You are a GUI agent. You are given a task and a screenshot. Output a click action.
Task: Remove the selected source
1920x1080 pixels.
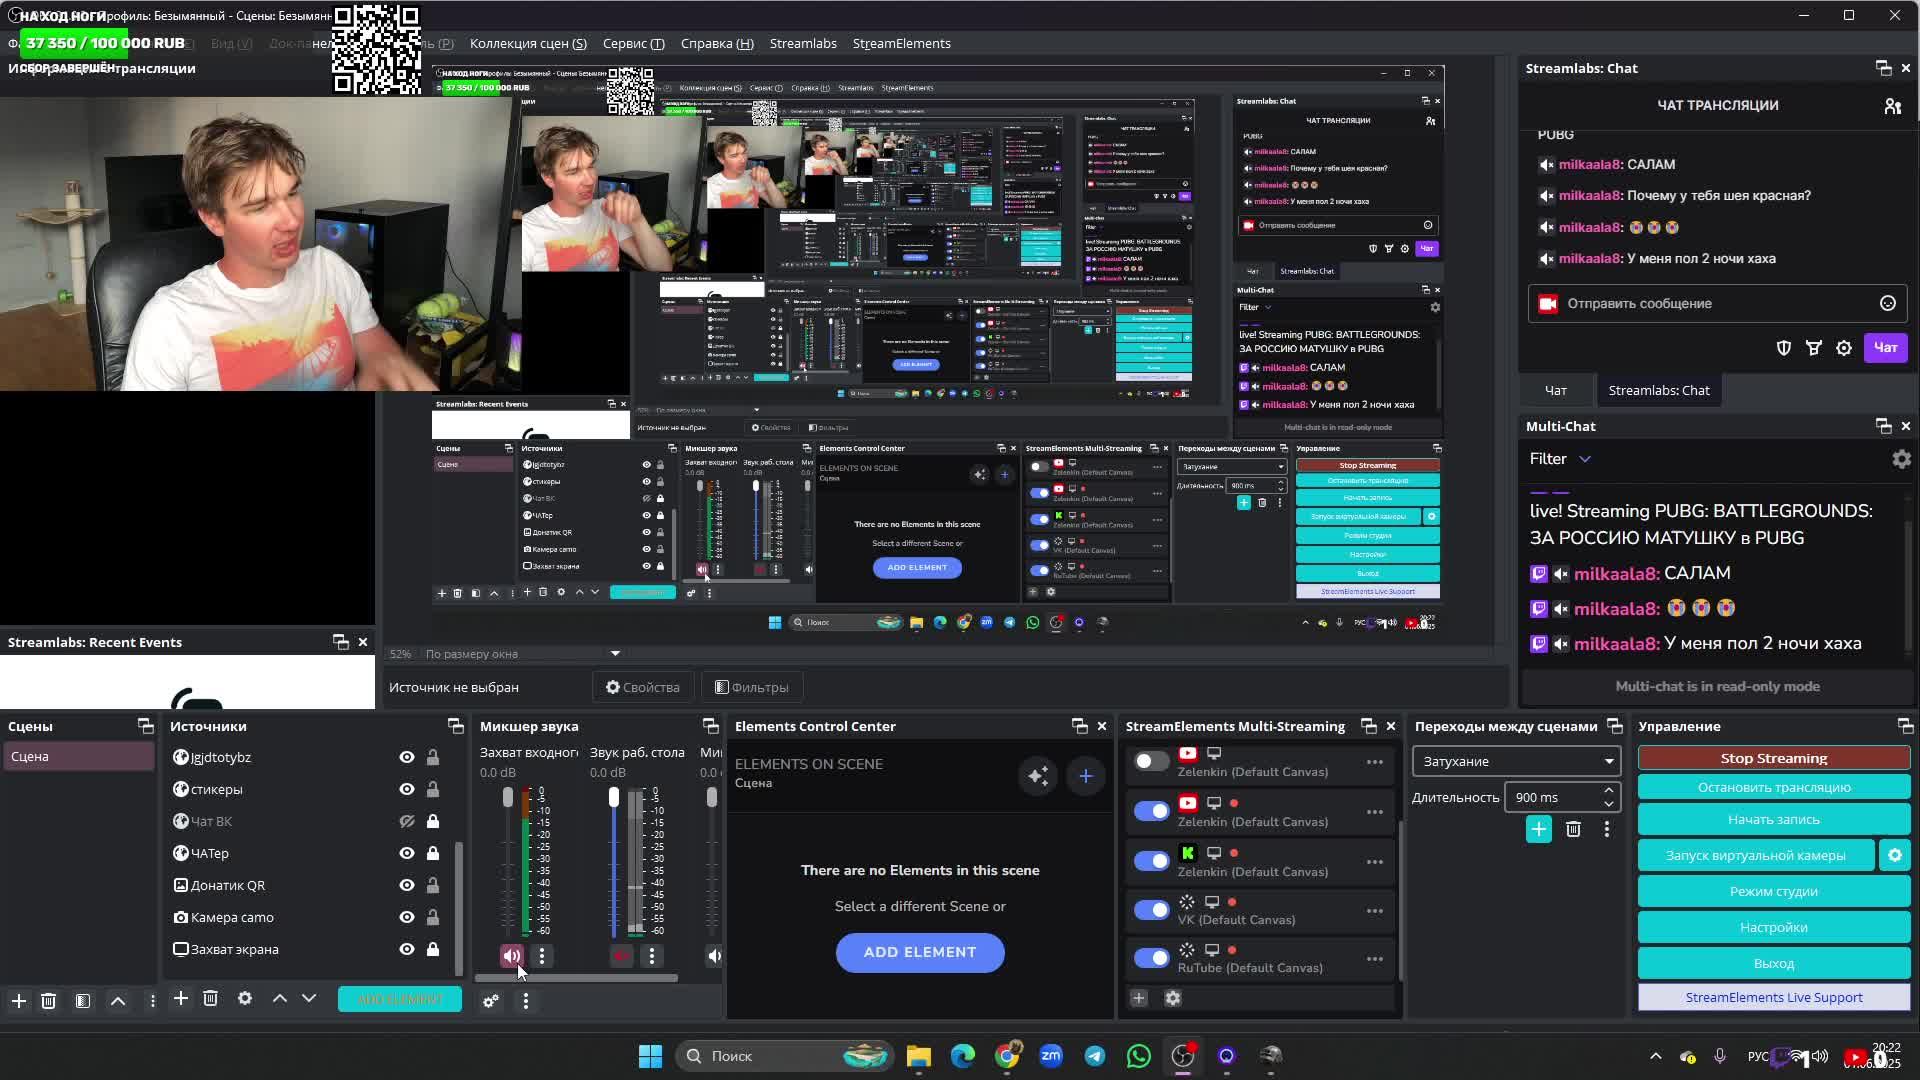click(x=211, y=998)
